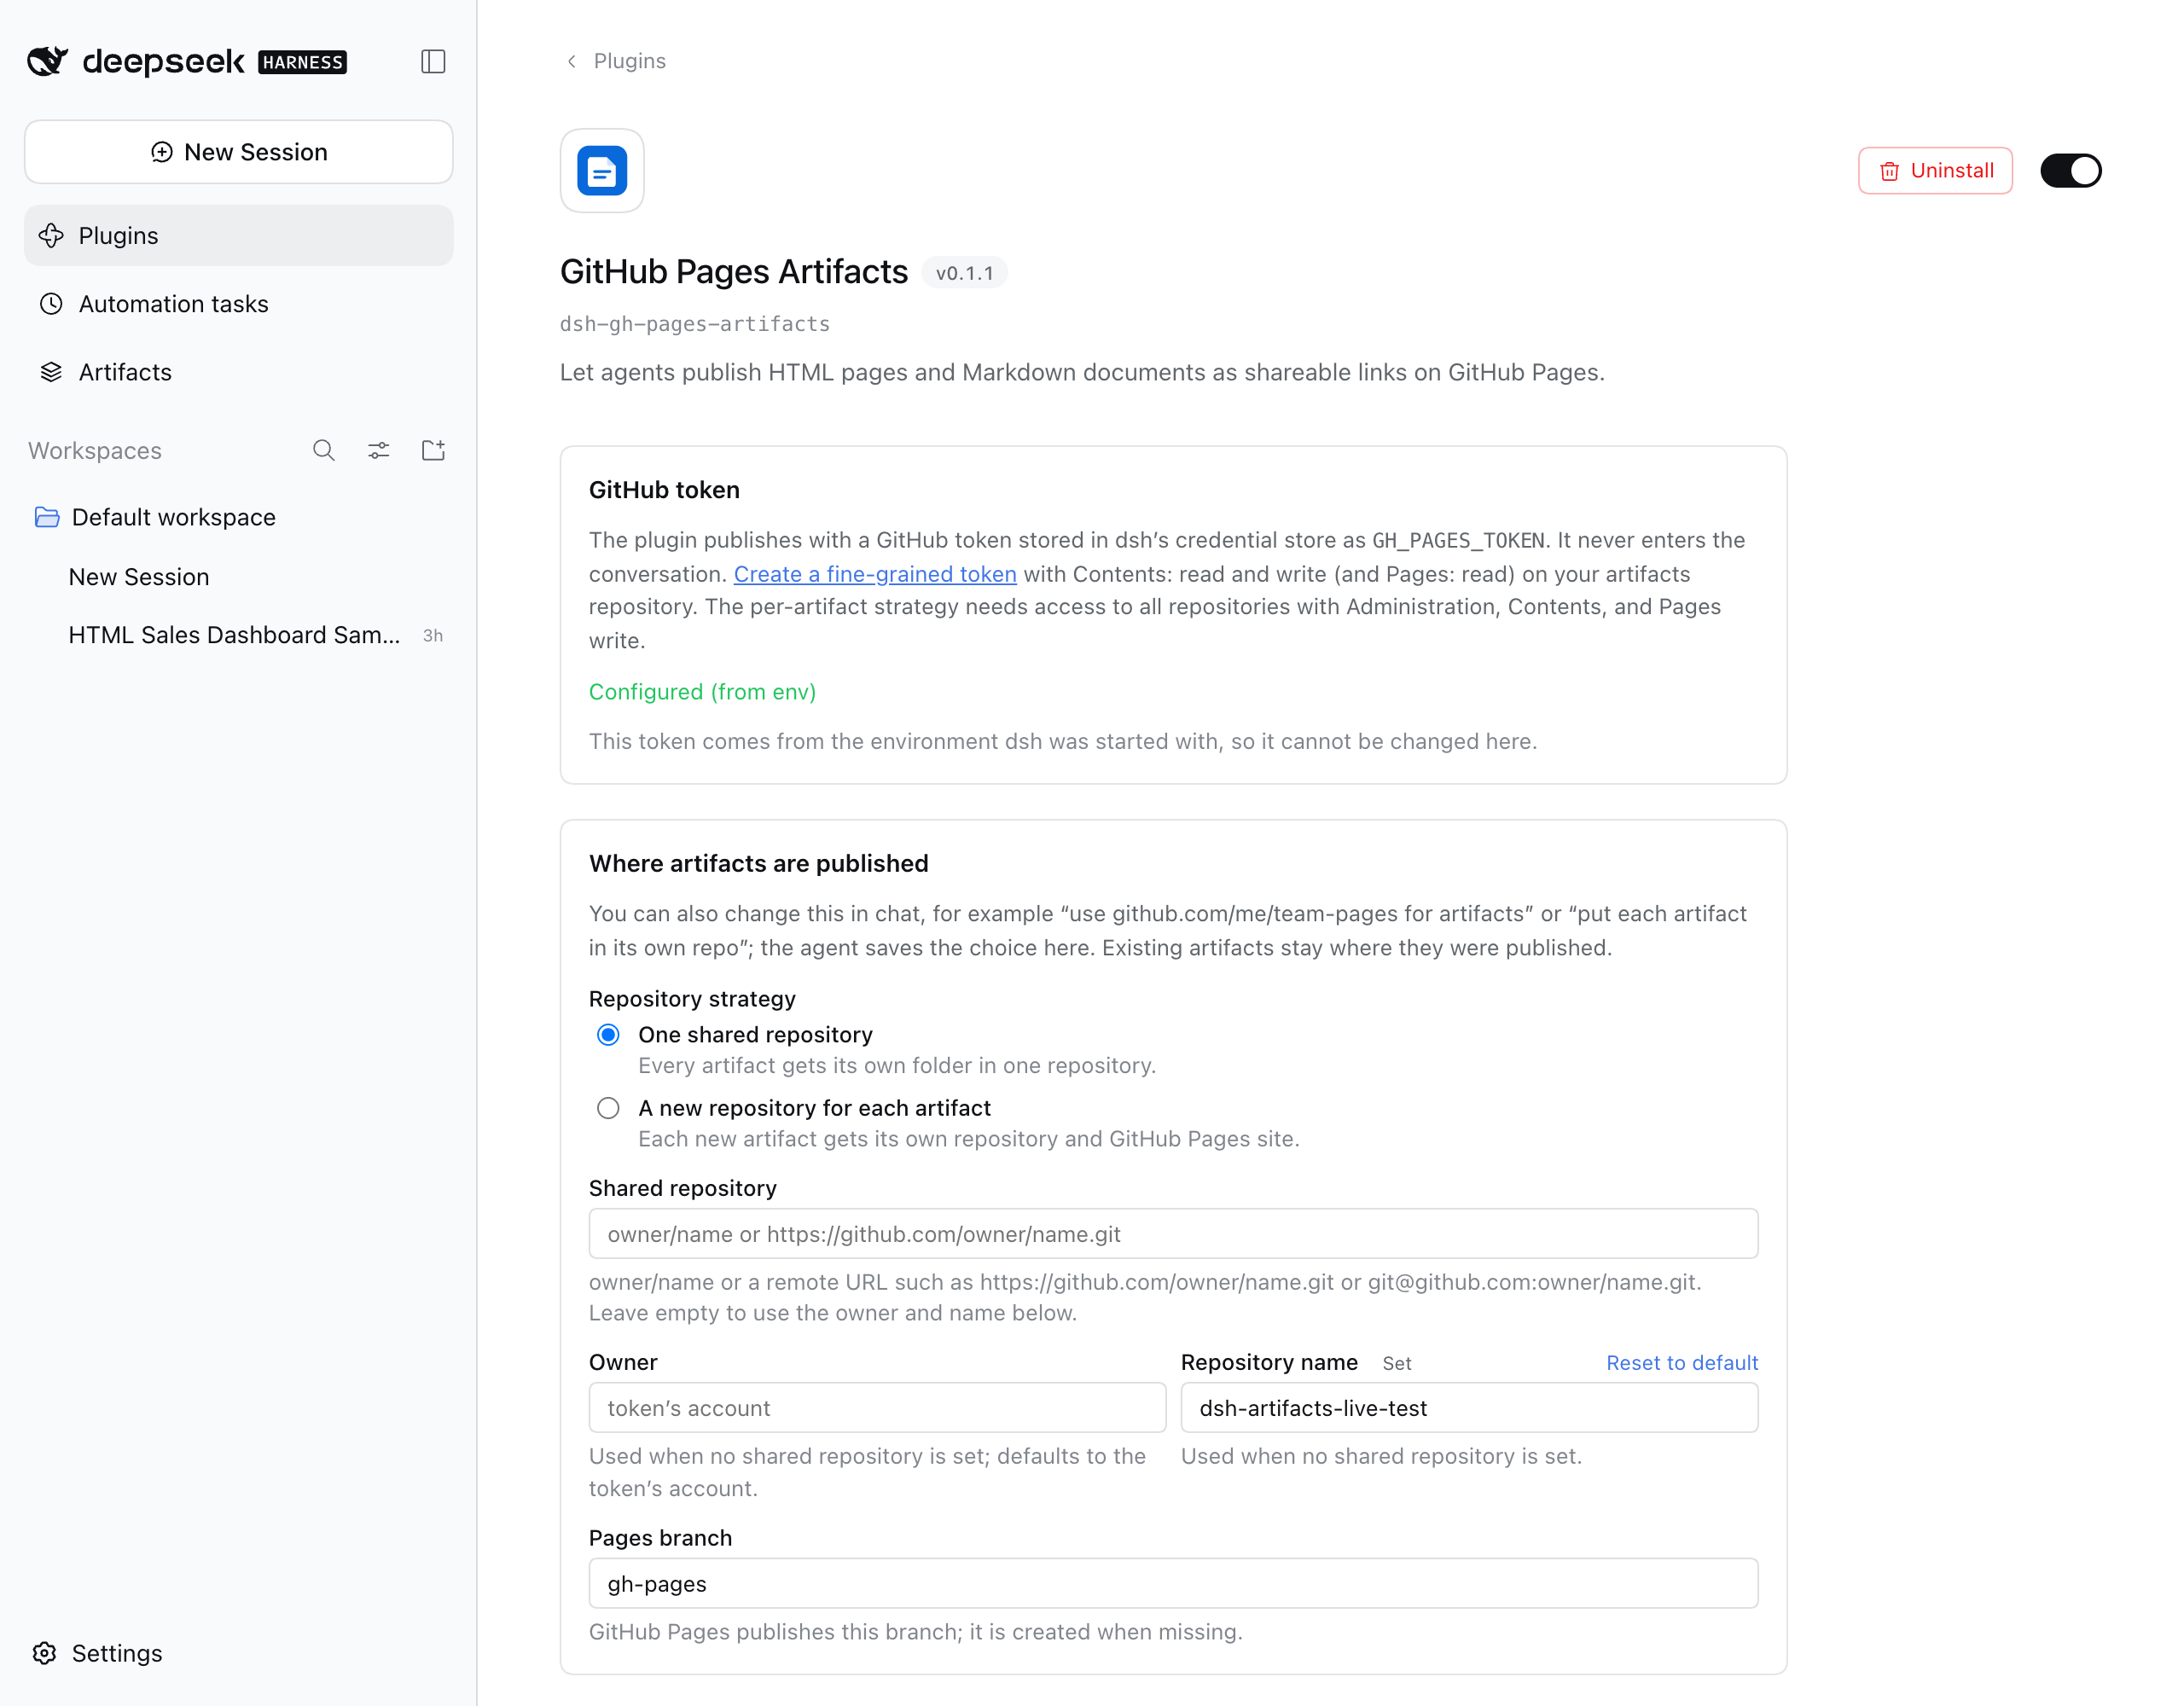Screen dimensions: 2184x1706
Task: Click the Repository strategy label
Action: click(692, 999)
